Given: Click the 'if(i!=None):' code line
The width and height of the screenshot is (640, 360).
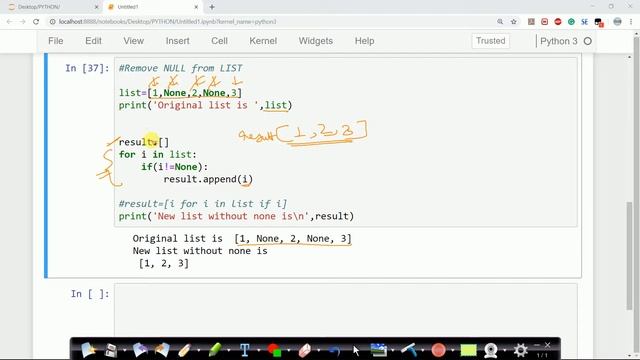Looking at the screenshot, I should (175, 167).
